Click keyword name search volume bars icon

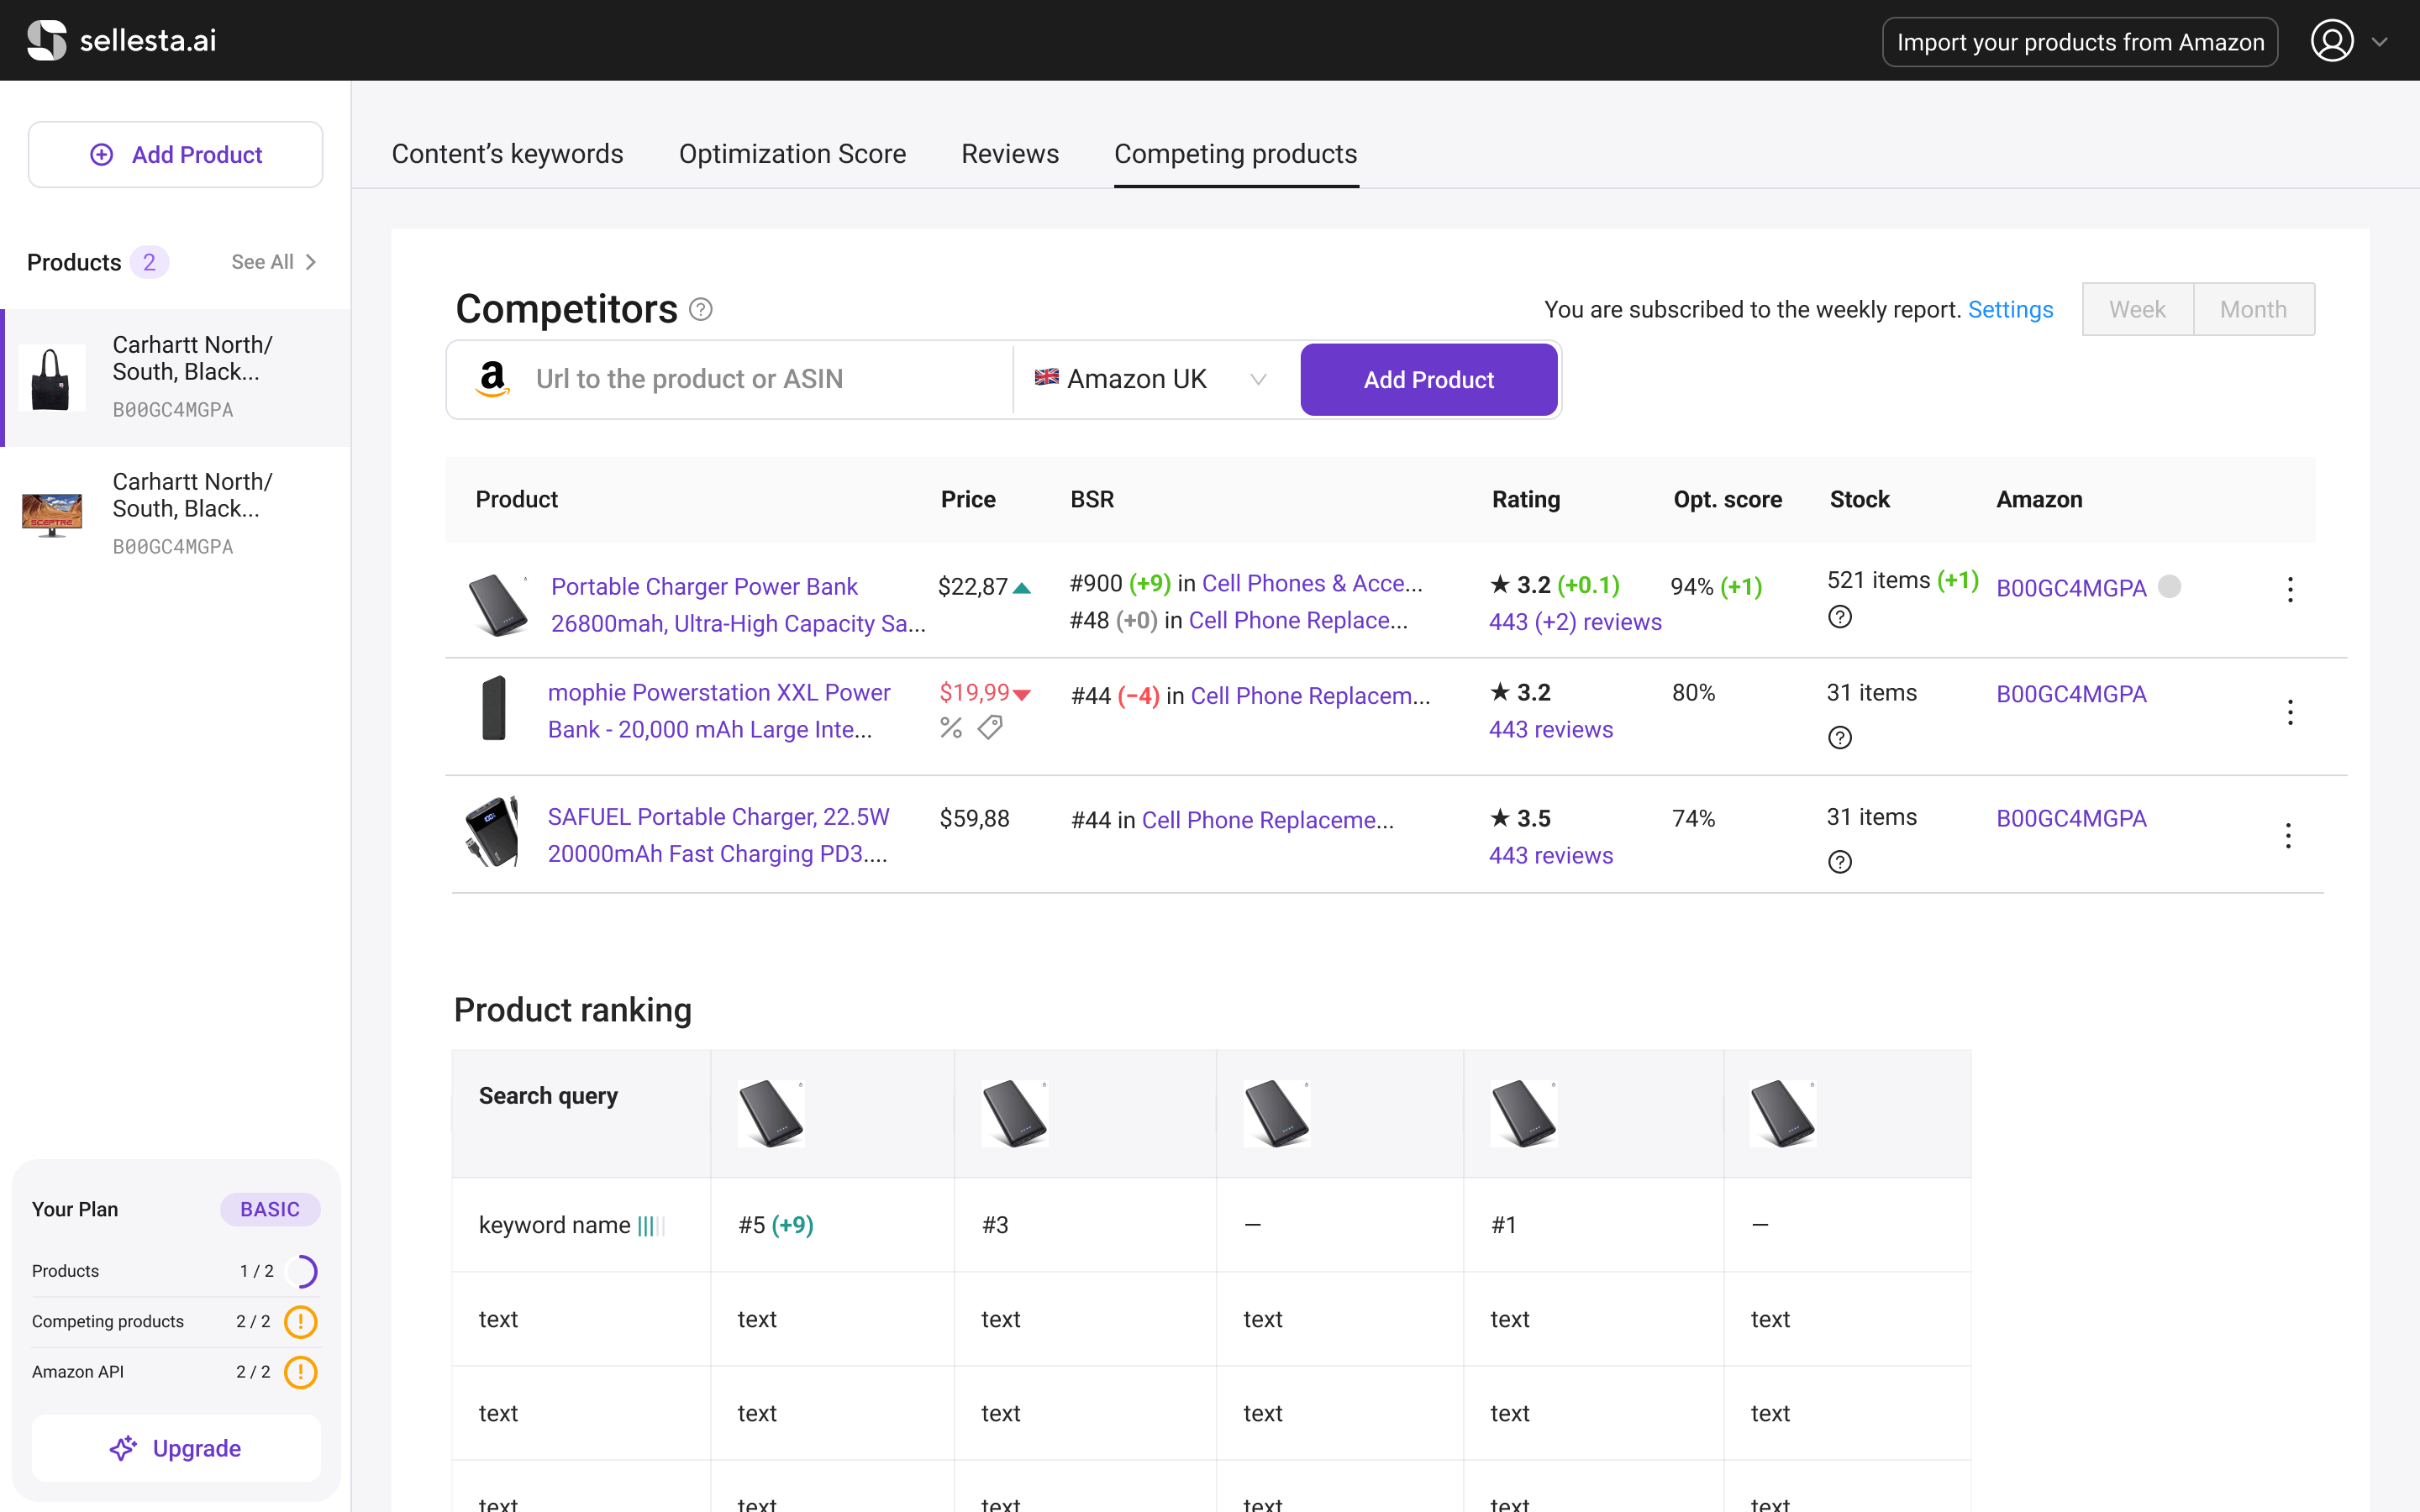point(651,1226)
